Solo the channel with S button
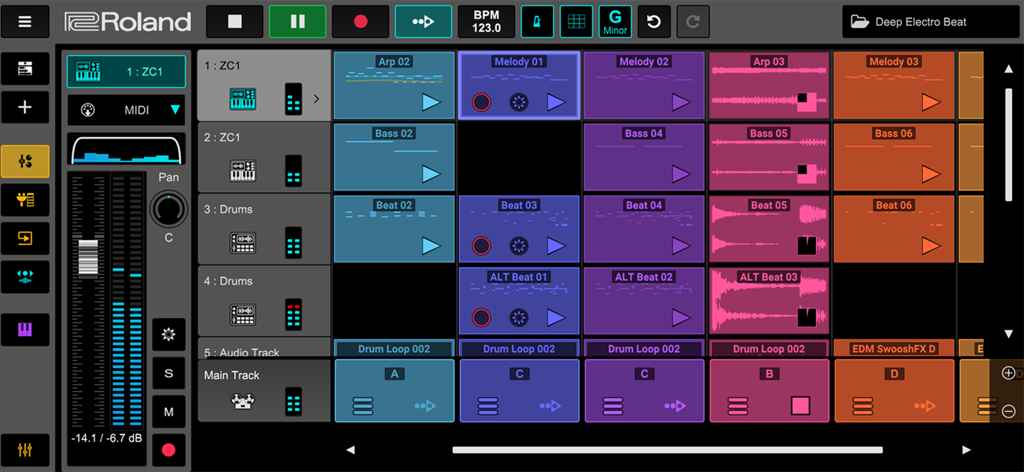Image resolution: width=1024 pixels, height=472 pixels. click(168, 373)
